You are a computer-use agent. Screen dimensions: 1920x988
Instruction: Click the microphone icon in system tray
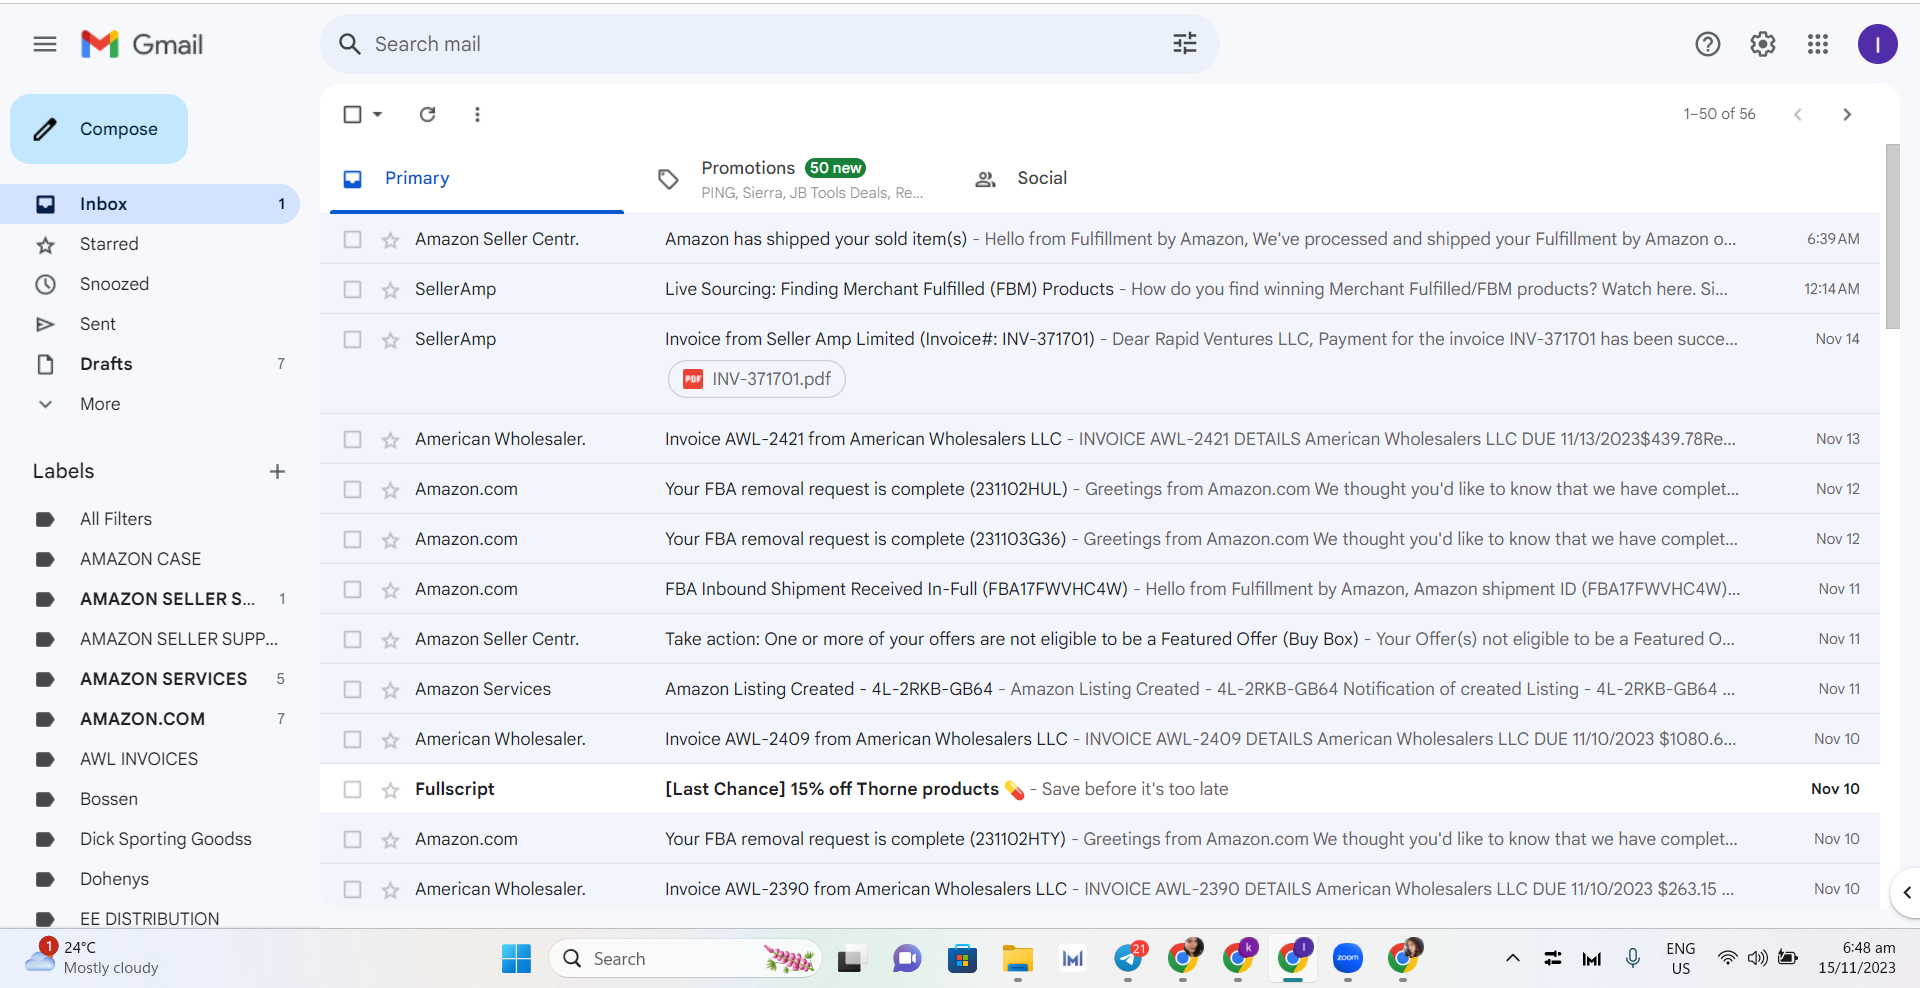tap(1633, 958)
